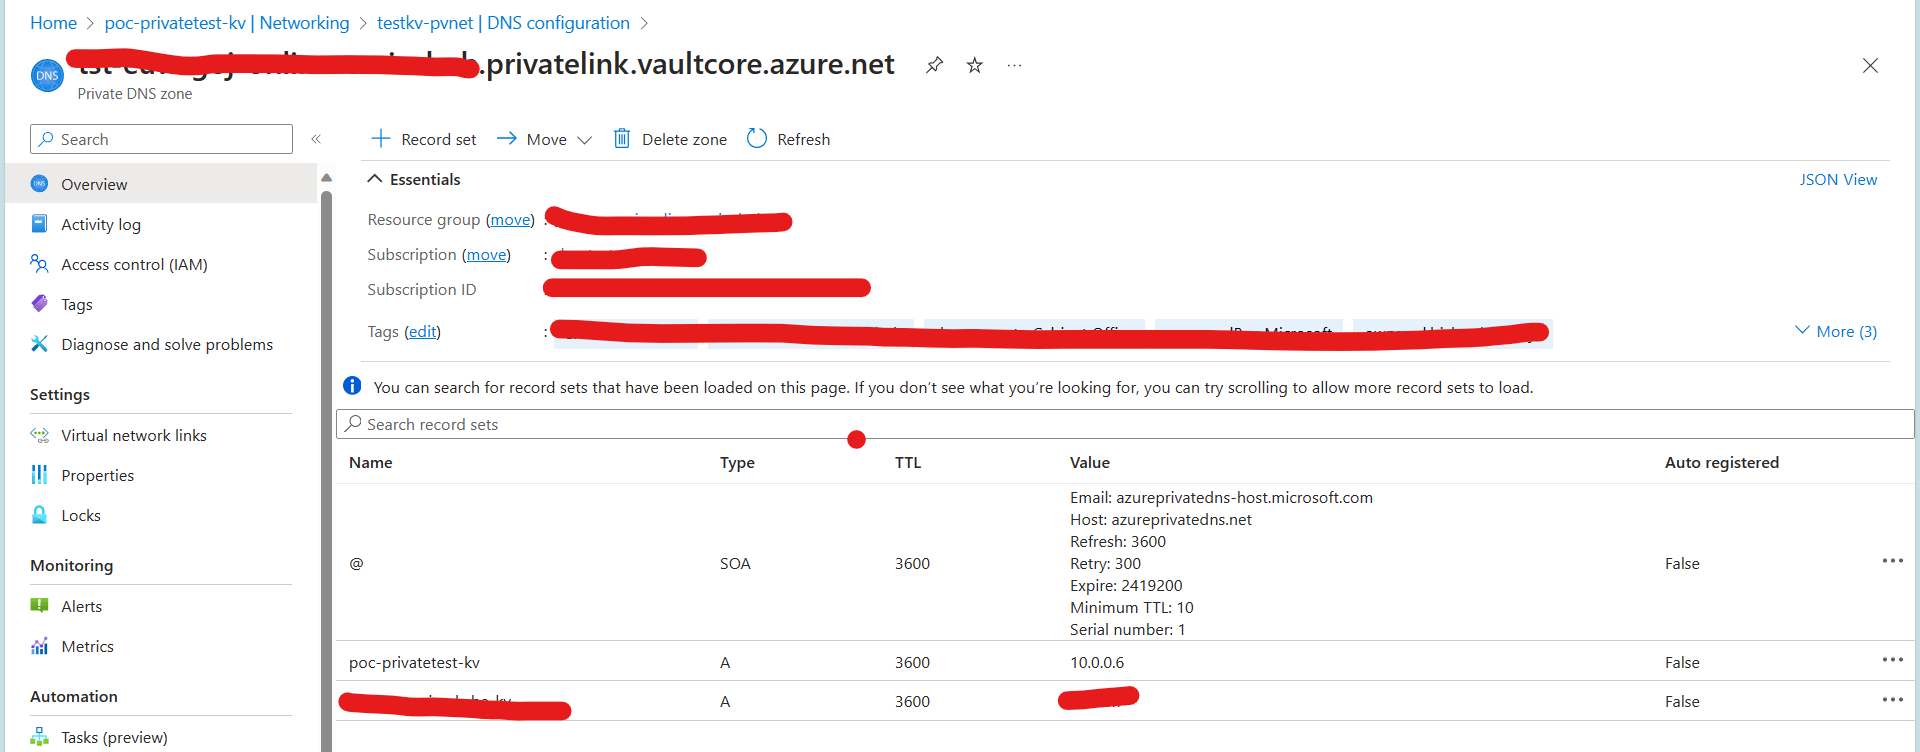Edit the tags
This screenshot has height=752, width=1920.
422,331
